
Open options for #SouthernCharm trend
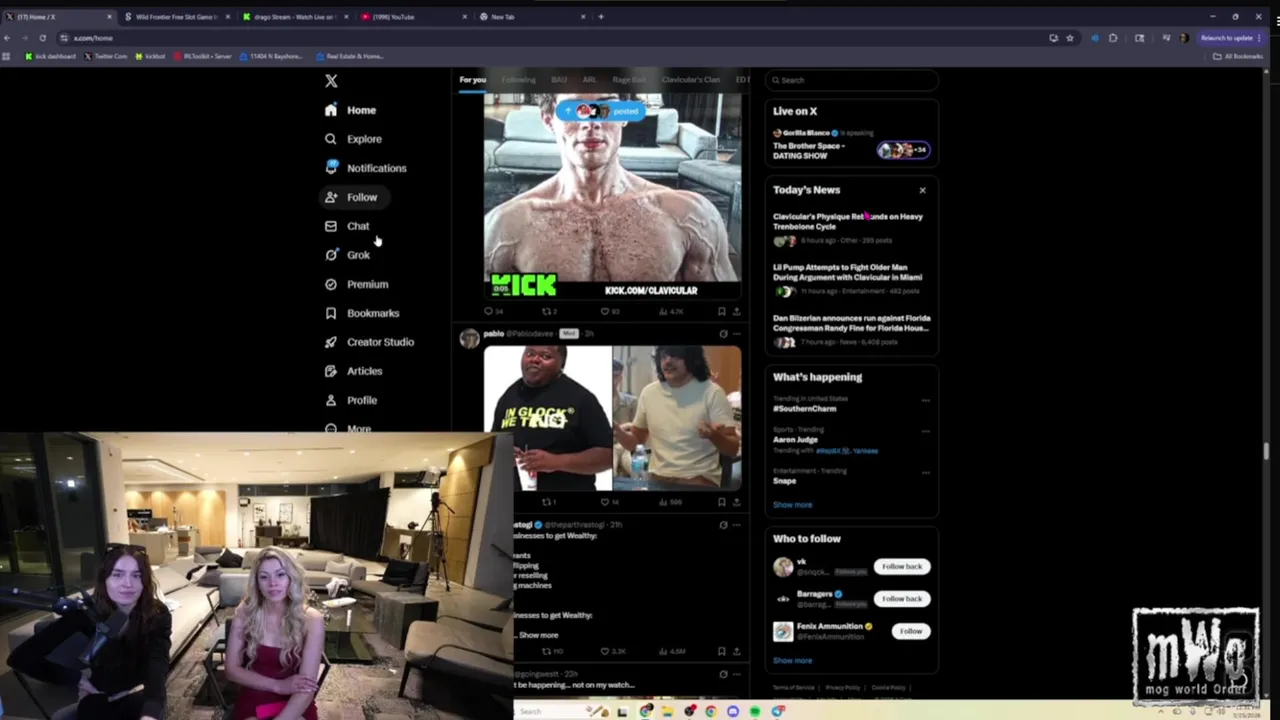click(x=925, y=400)
